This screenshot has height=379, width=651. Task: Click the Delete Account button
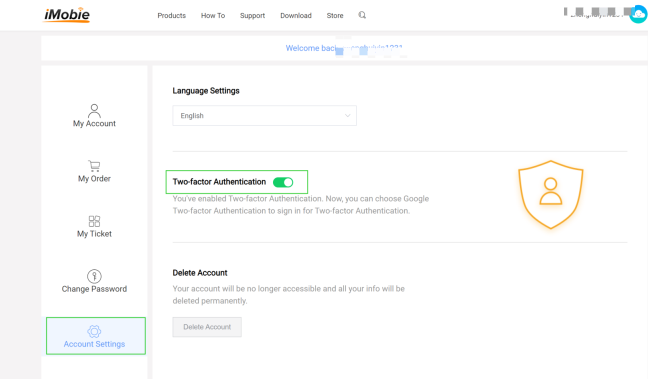207,327
